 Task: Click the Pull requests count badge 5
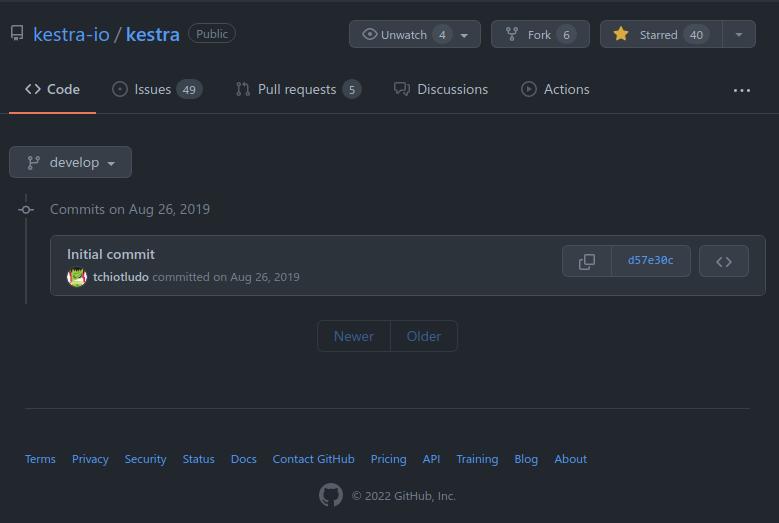[352, 90]
